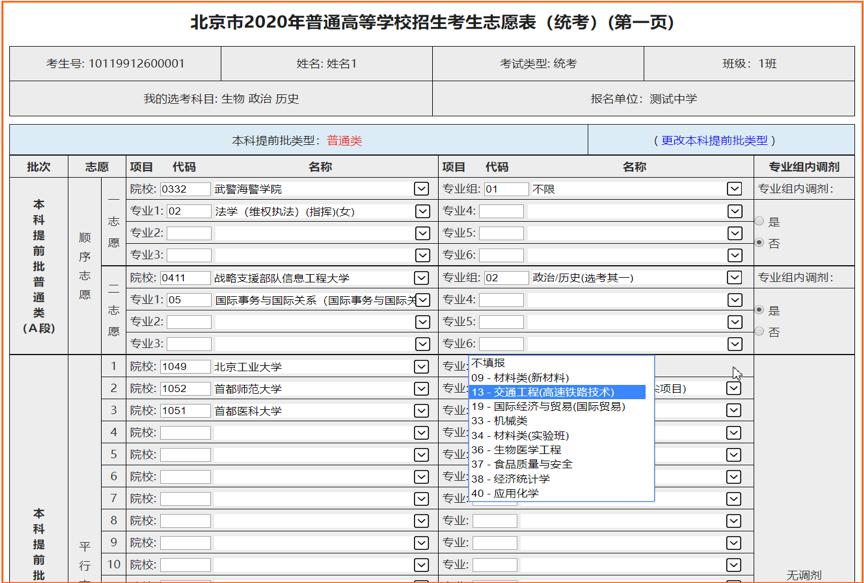This screenshot has width=864, height=583.
Task: Select "33 - 机械类" option
Action: click(505, 420)
